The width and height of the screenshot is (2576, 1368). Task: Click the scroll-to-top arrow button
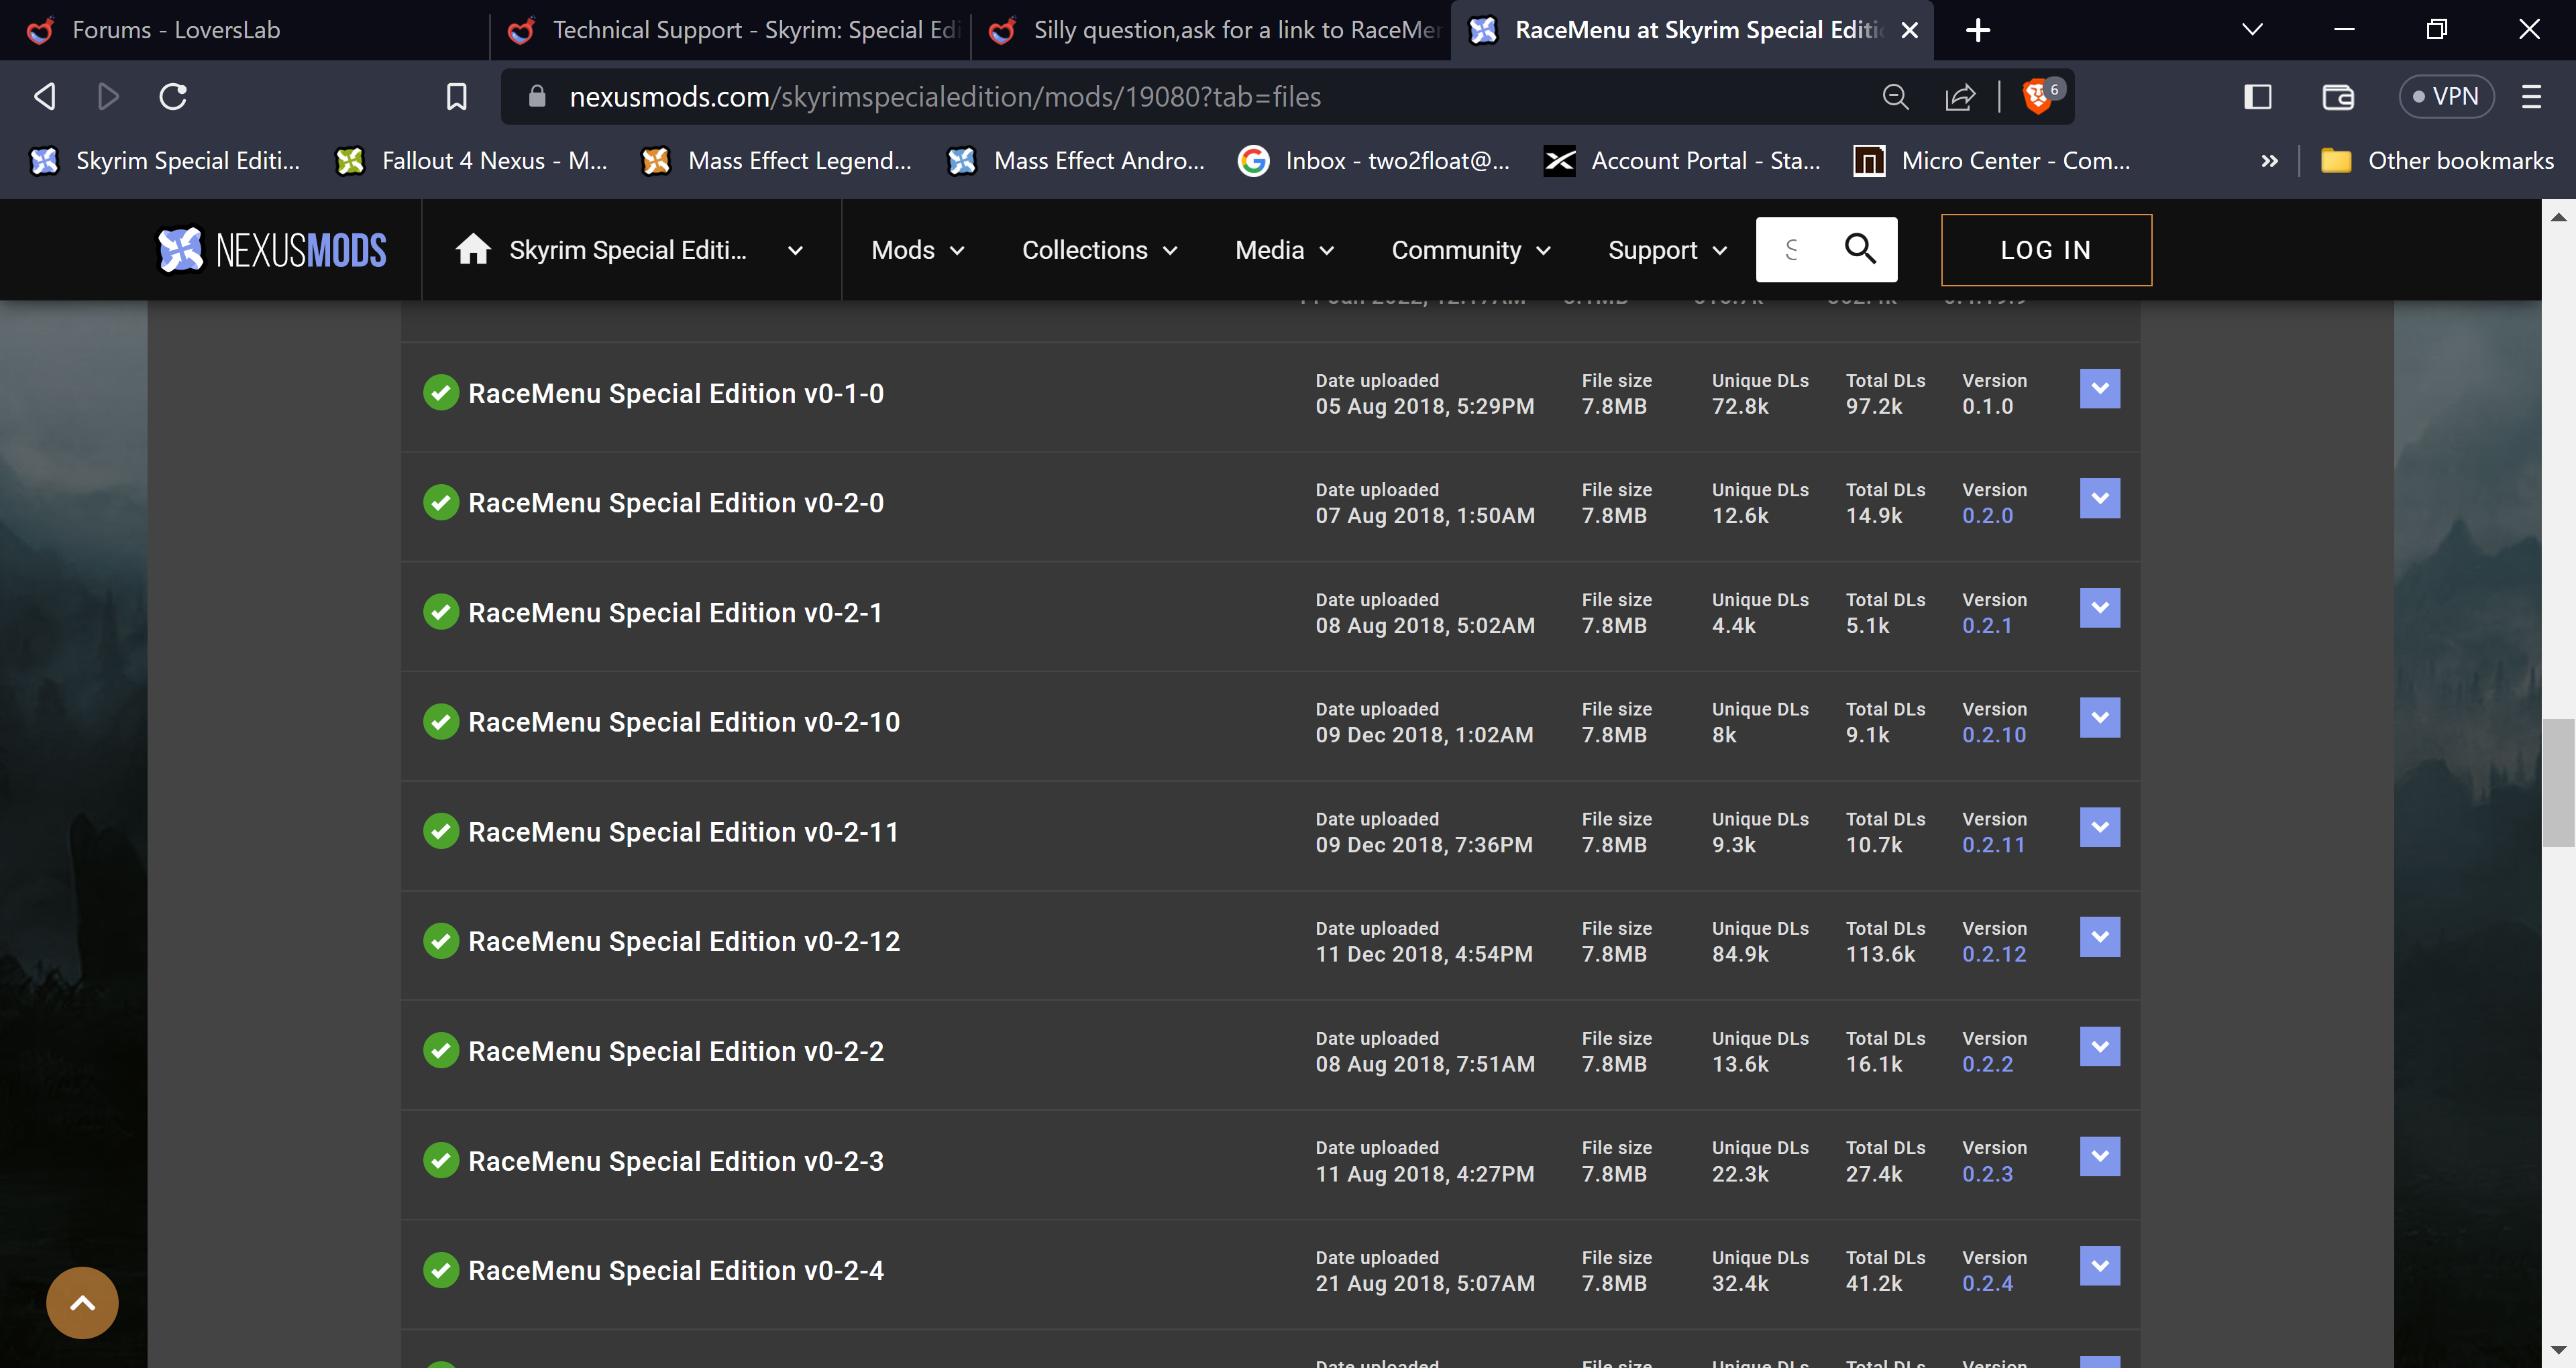[x=81, y=1302]
